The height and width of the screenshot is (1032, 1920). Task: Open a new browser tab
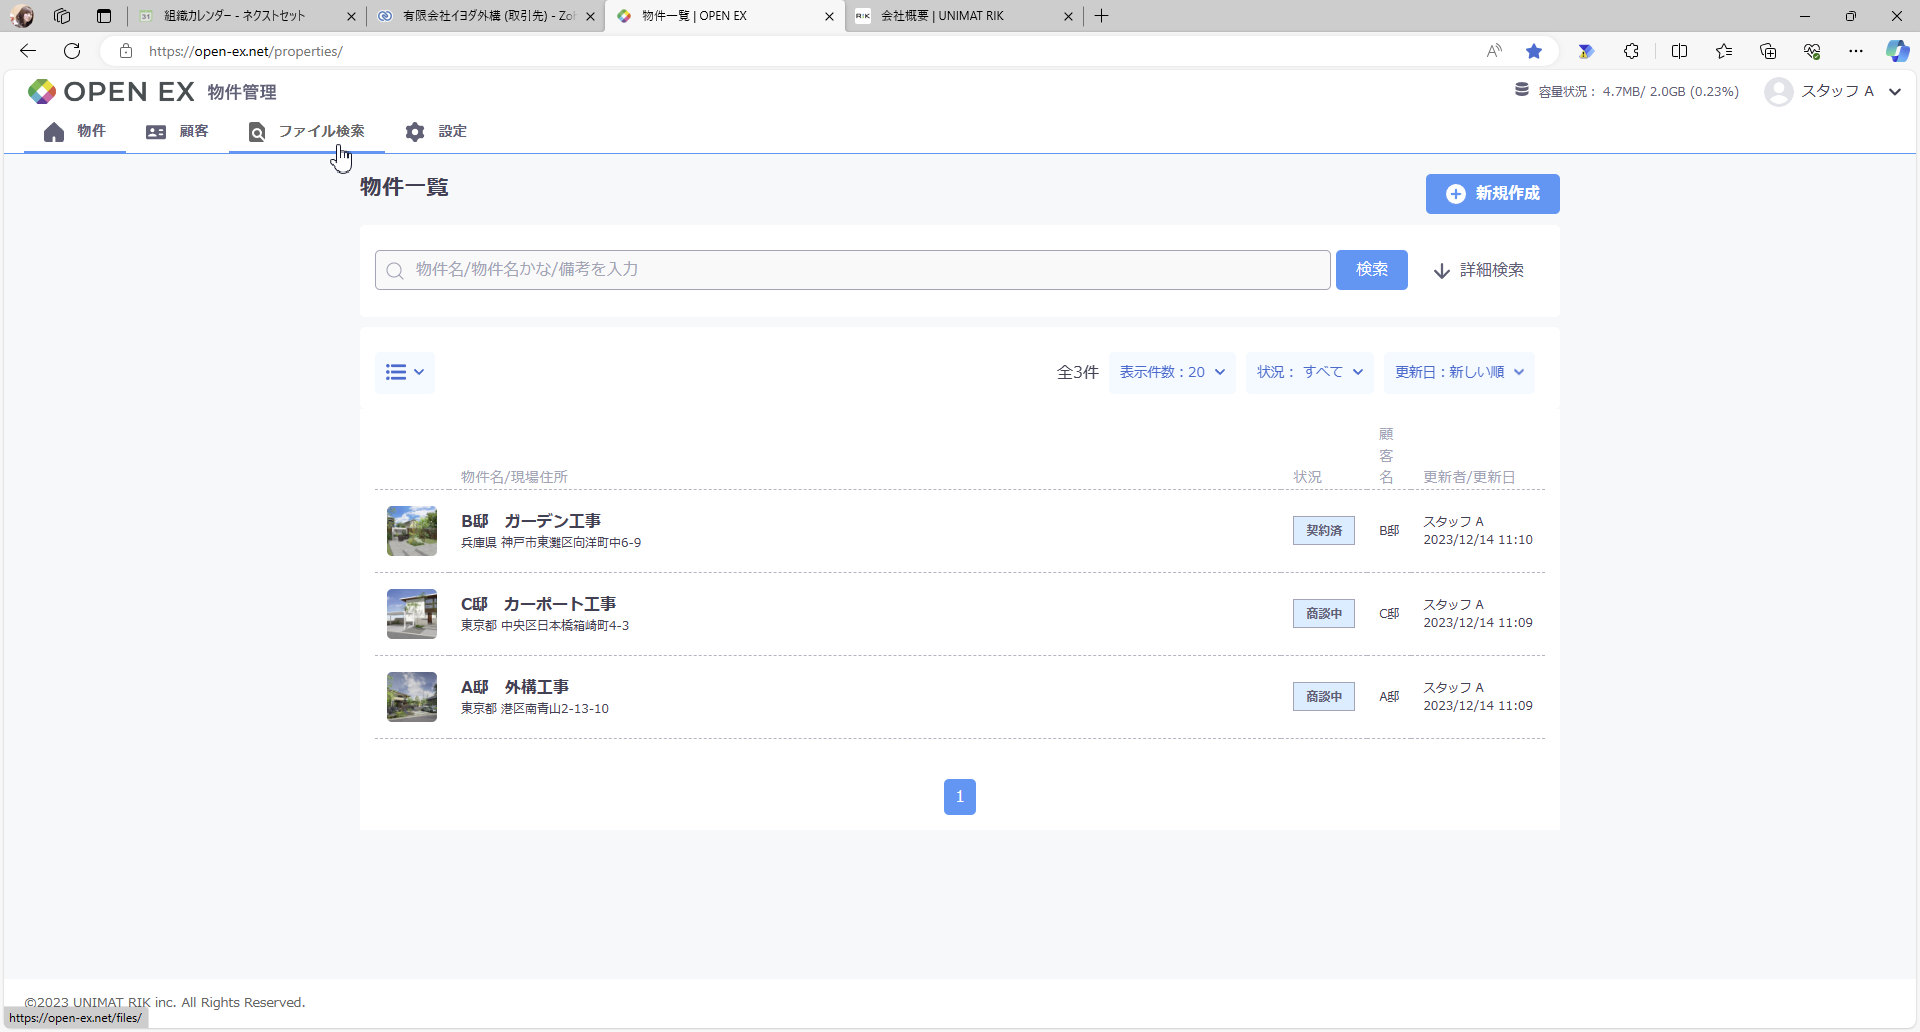point(1101,16)
